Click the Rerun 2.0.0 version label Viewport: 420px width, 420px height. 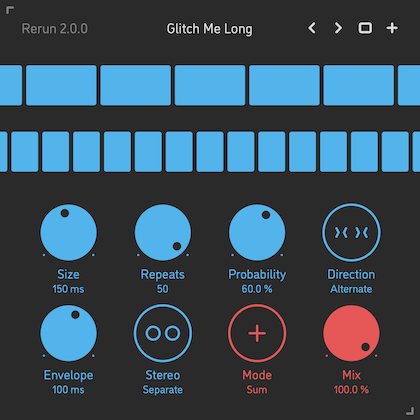[x=55, y=29]
